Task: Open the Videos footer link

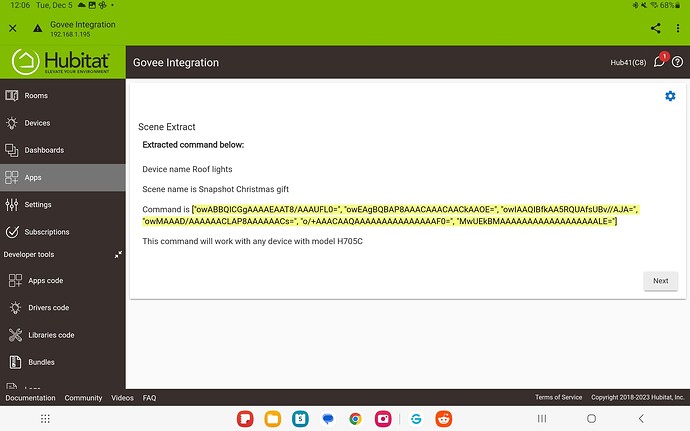Action: tap(122, 398)
